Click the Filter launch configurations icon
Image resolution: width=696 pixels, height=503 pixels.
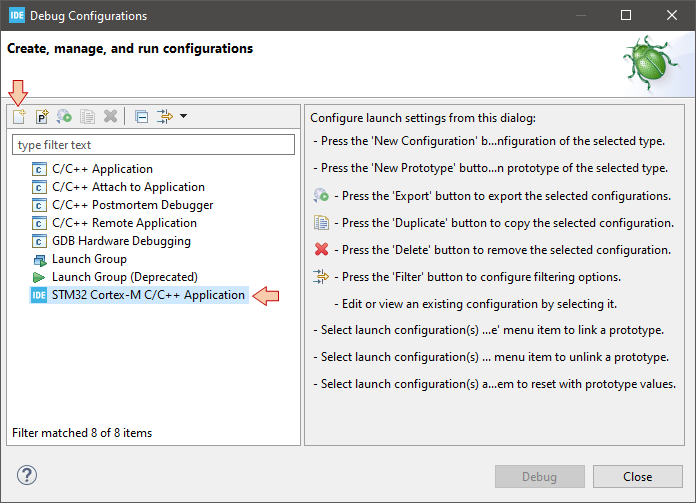(165, 116)
